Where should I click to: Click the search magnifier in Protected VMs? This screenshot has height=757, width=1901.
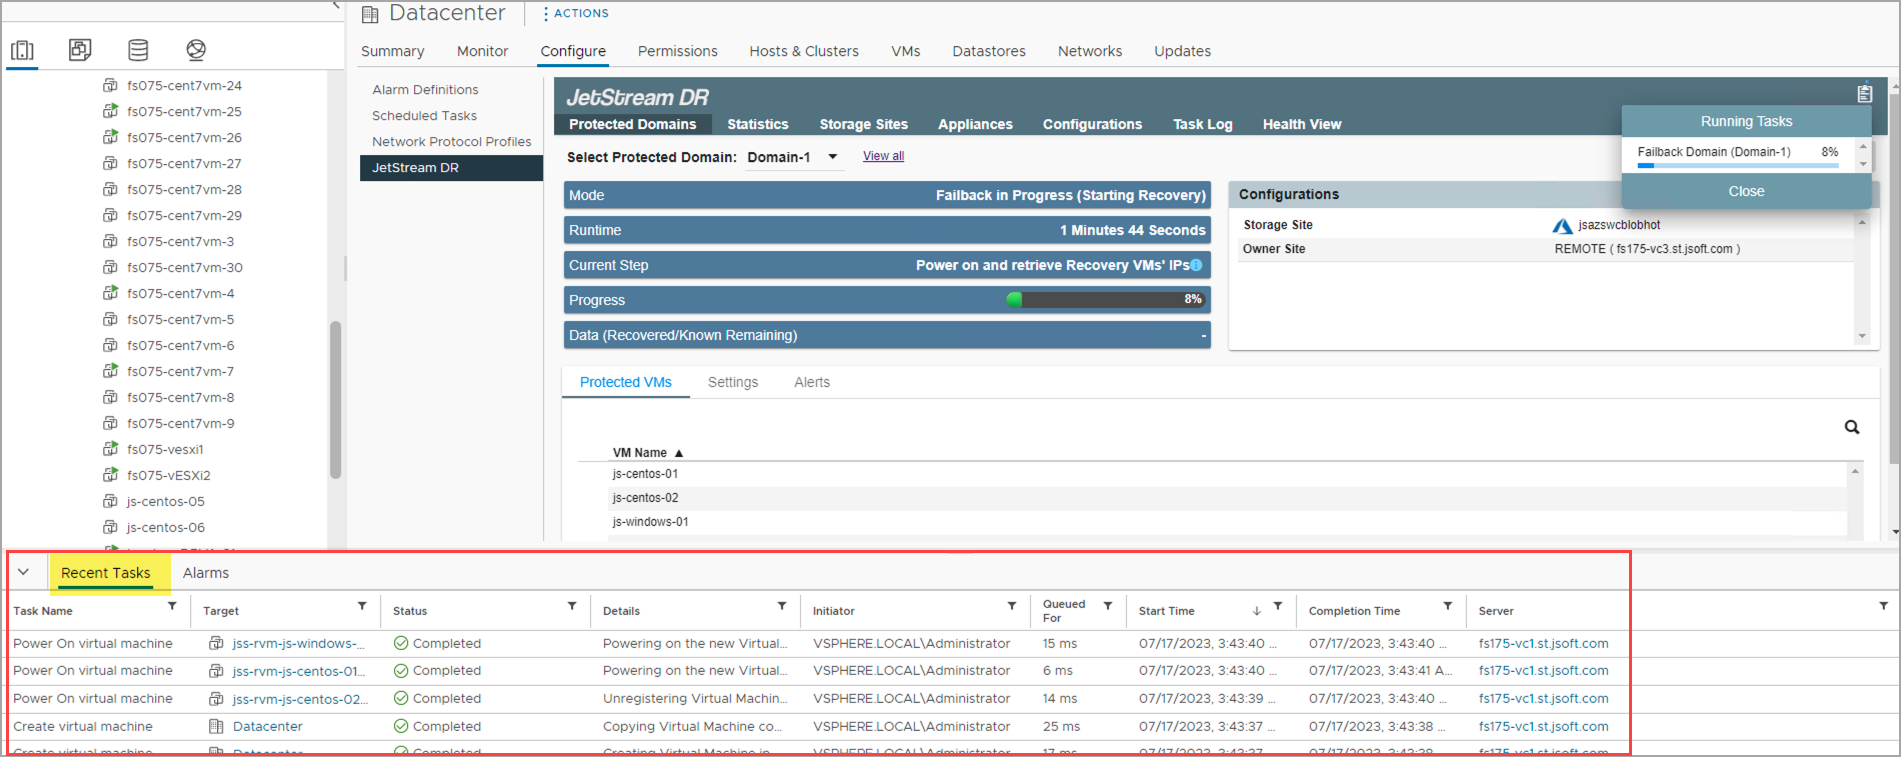point(1851,427)
